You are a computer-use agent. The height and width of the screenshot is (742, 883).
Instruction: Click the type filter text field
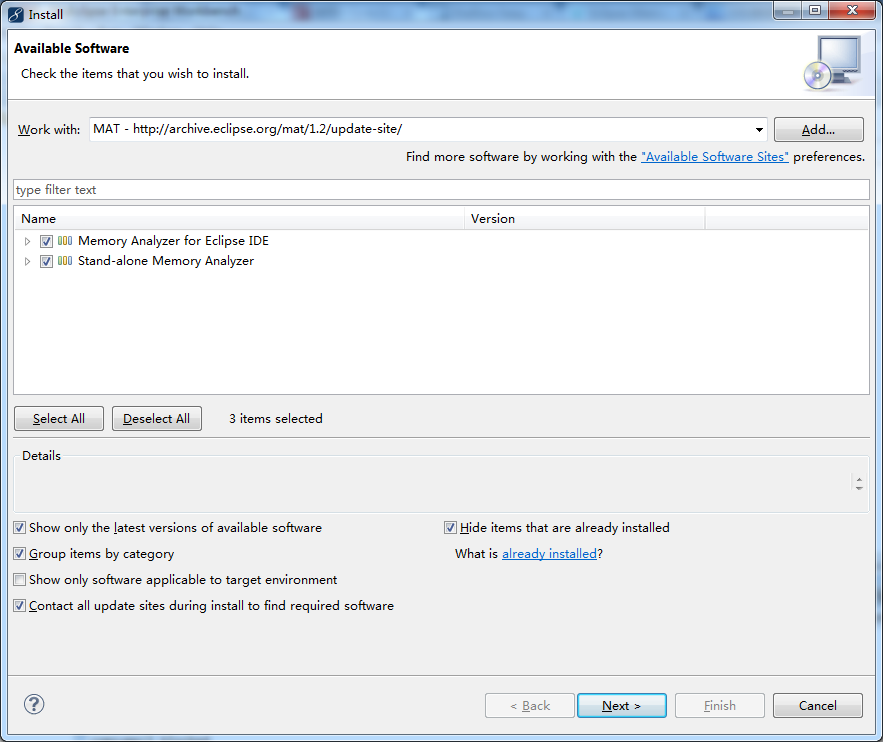pos(442,190)
